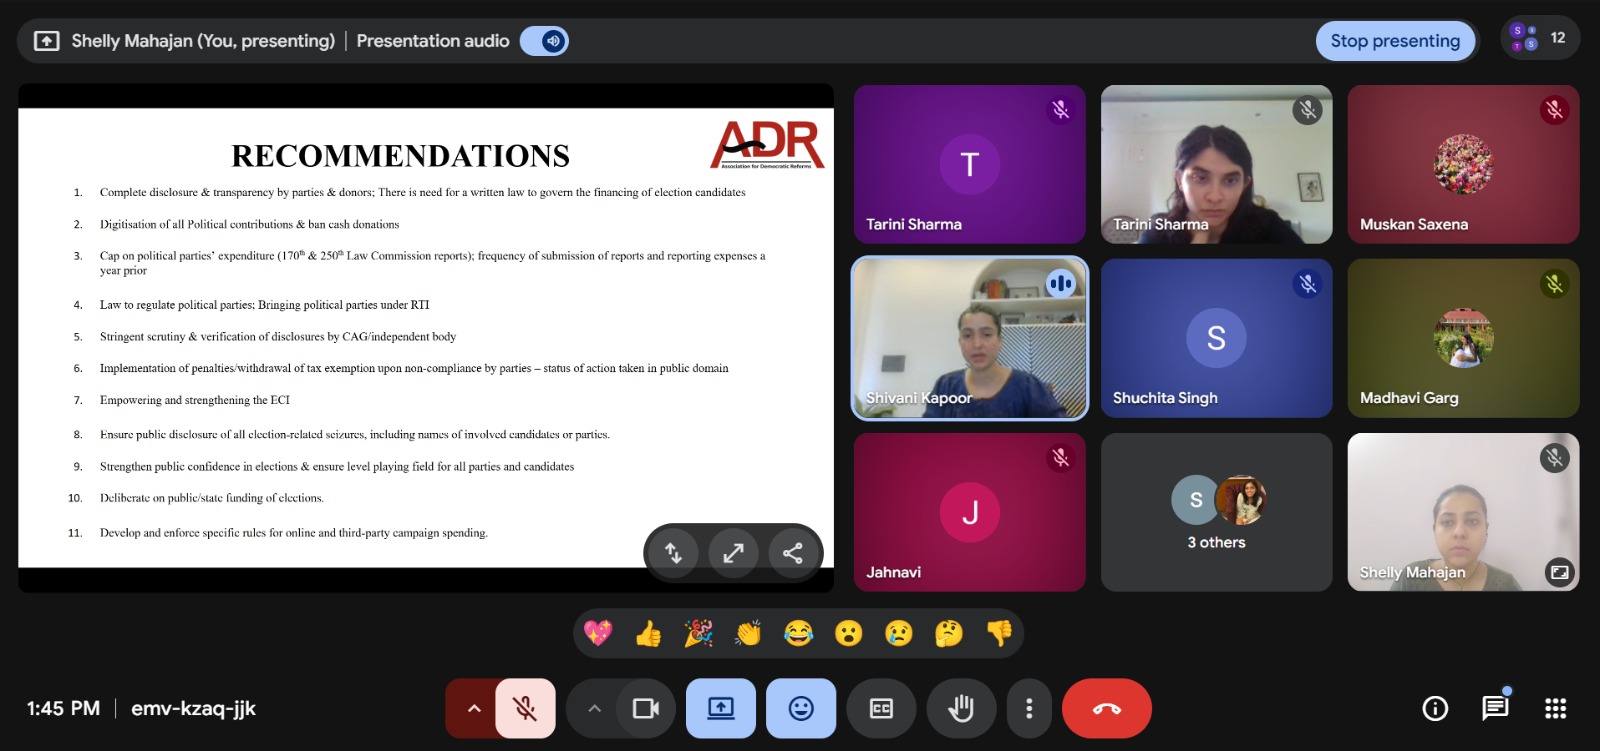Open the 12 participants list
Viewport: 1600px width, 751px height.
1539,38
